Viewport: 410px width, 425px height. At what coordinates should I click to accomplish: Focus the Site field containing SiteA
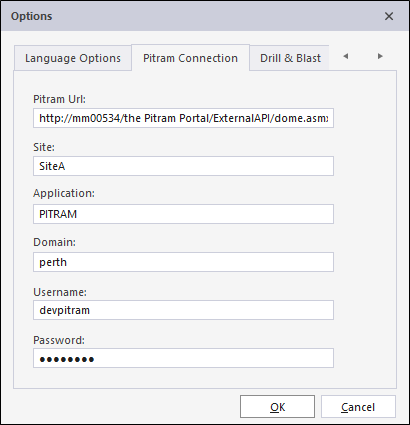tap(183, 166)
